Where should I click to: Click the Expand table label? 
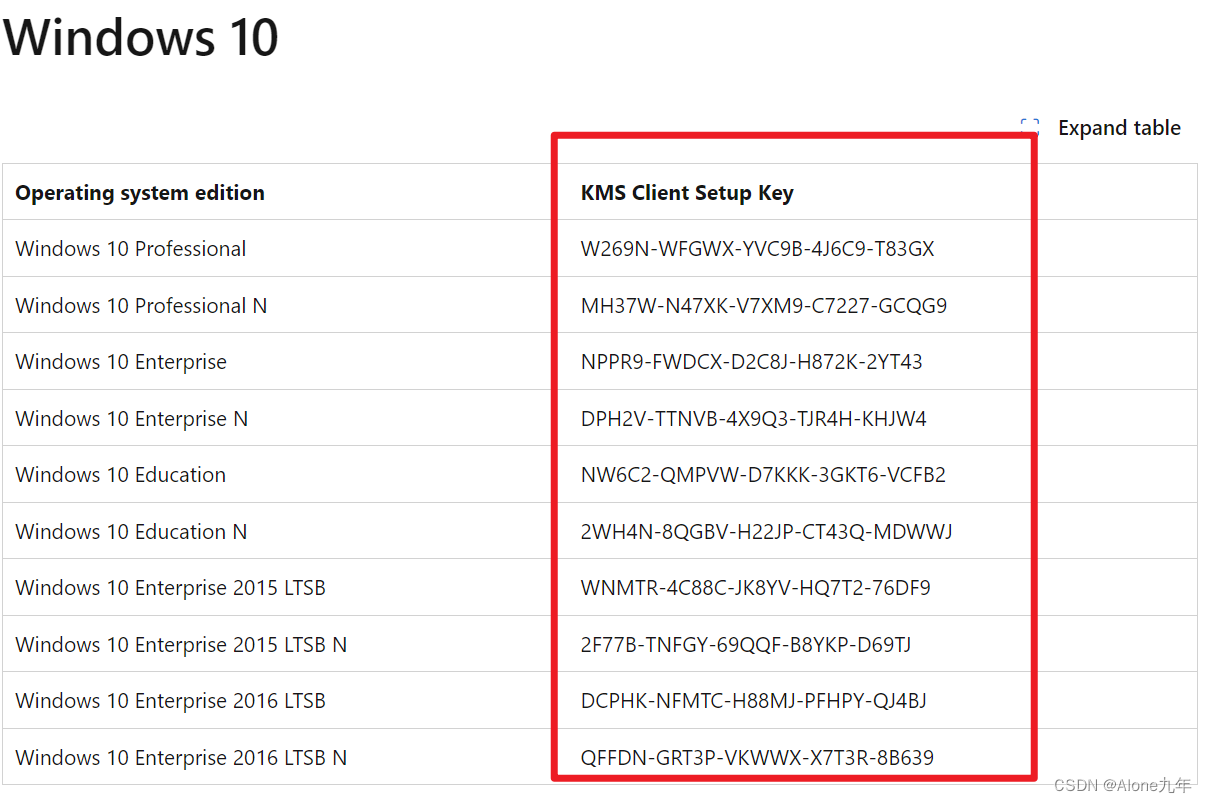pyautogui.click(x=1119, y=128)
